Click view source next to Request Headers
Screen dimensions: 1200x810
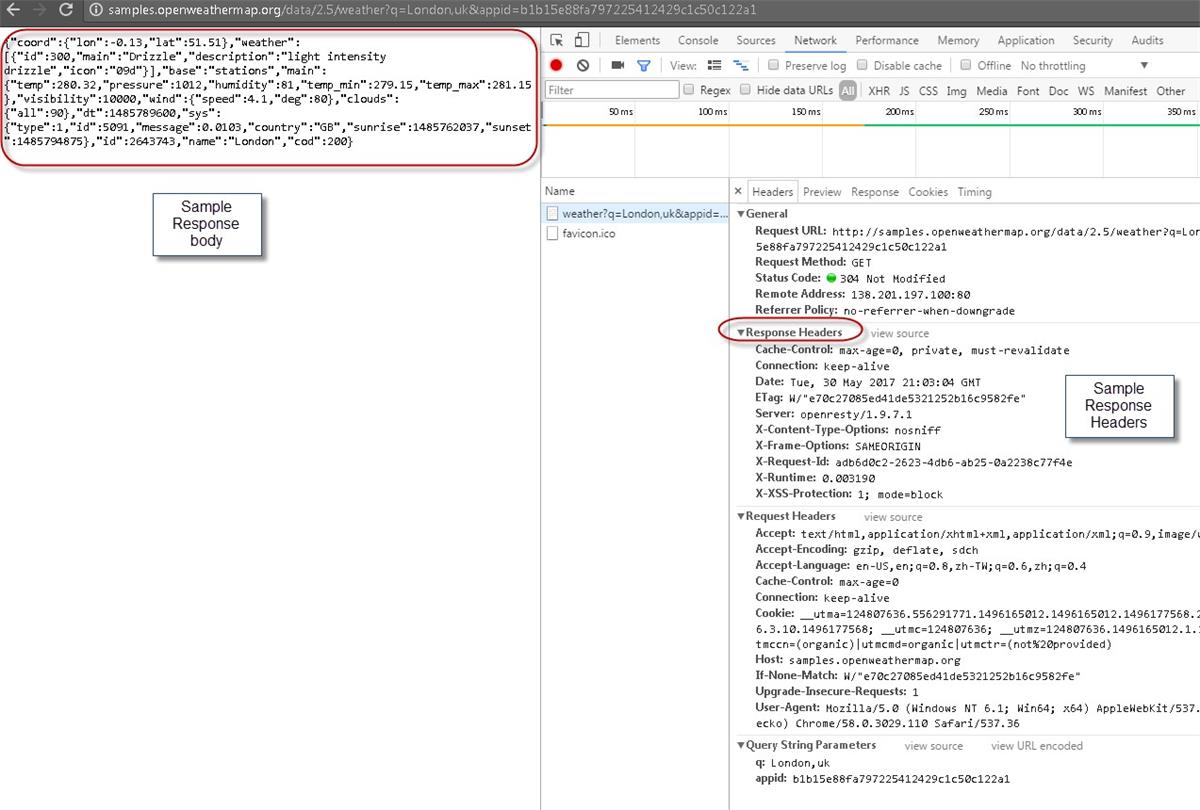[x=893, y=516]
